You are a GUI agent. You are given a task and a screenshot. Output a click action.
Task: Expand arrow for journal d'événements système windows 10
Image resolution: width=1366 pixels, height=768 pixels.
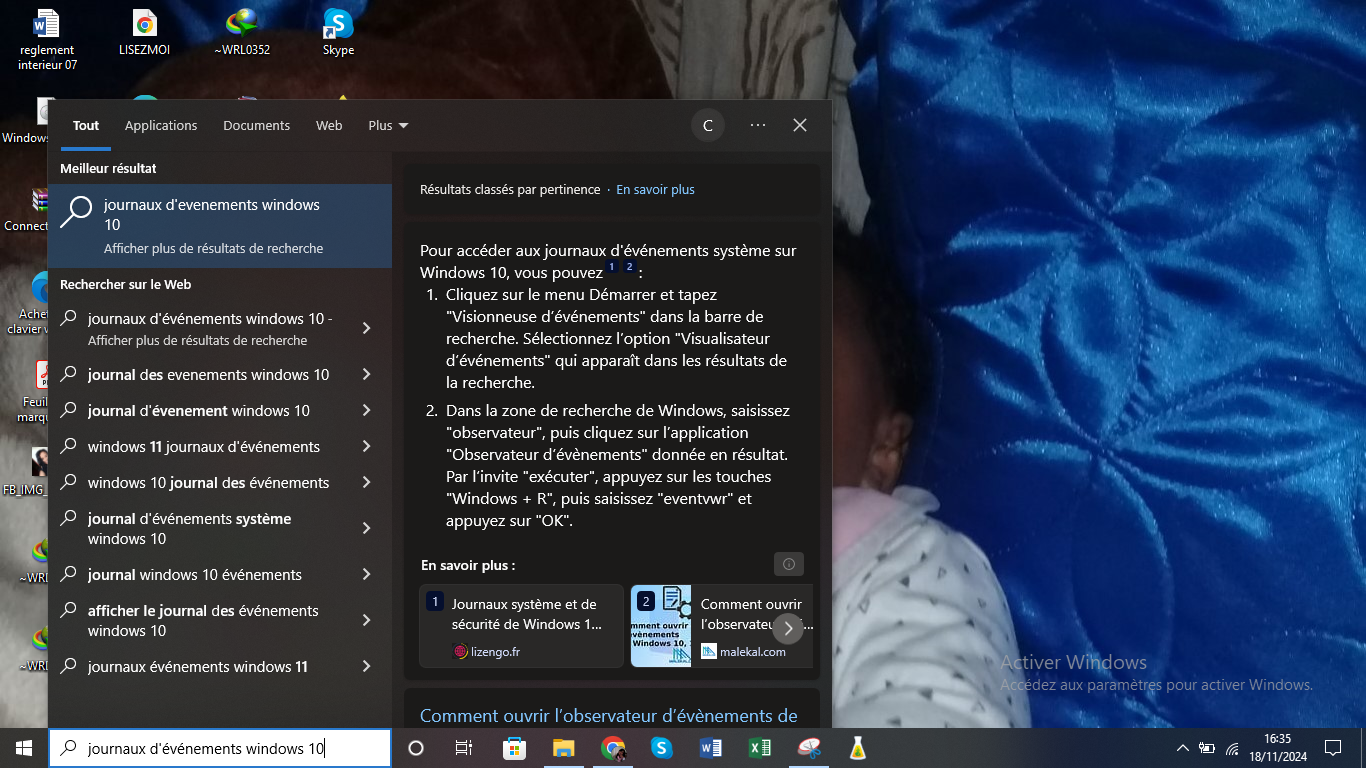coord(367,528)
